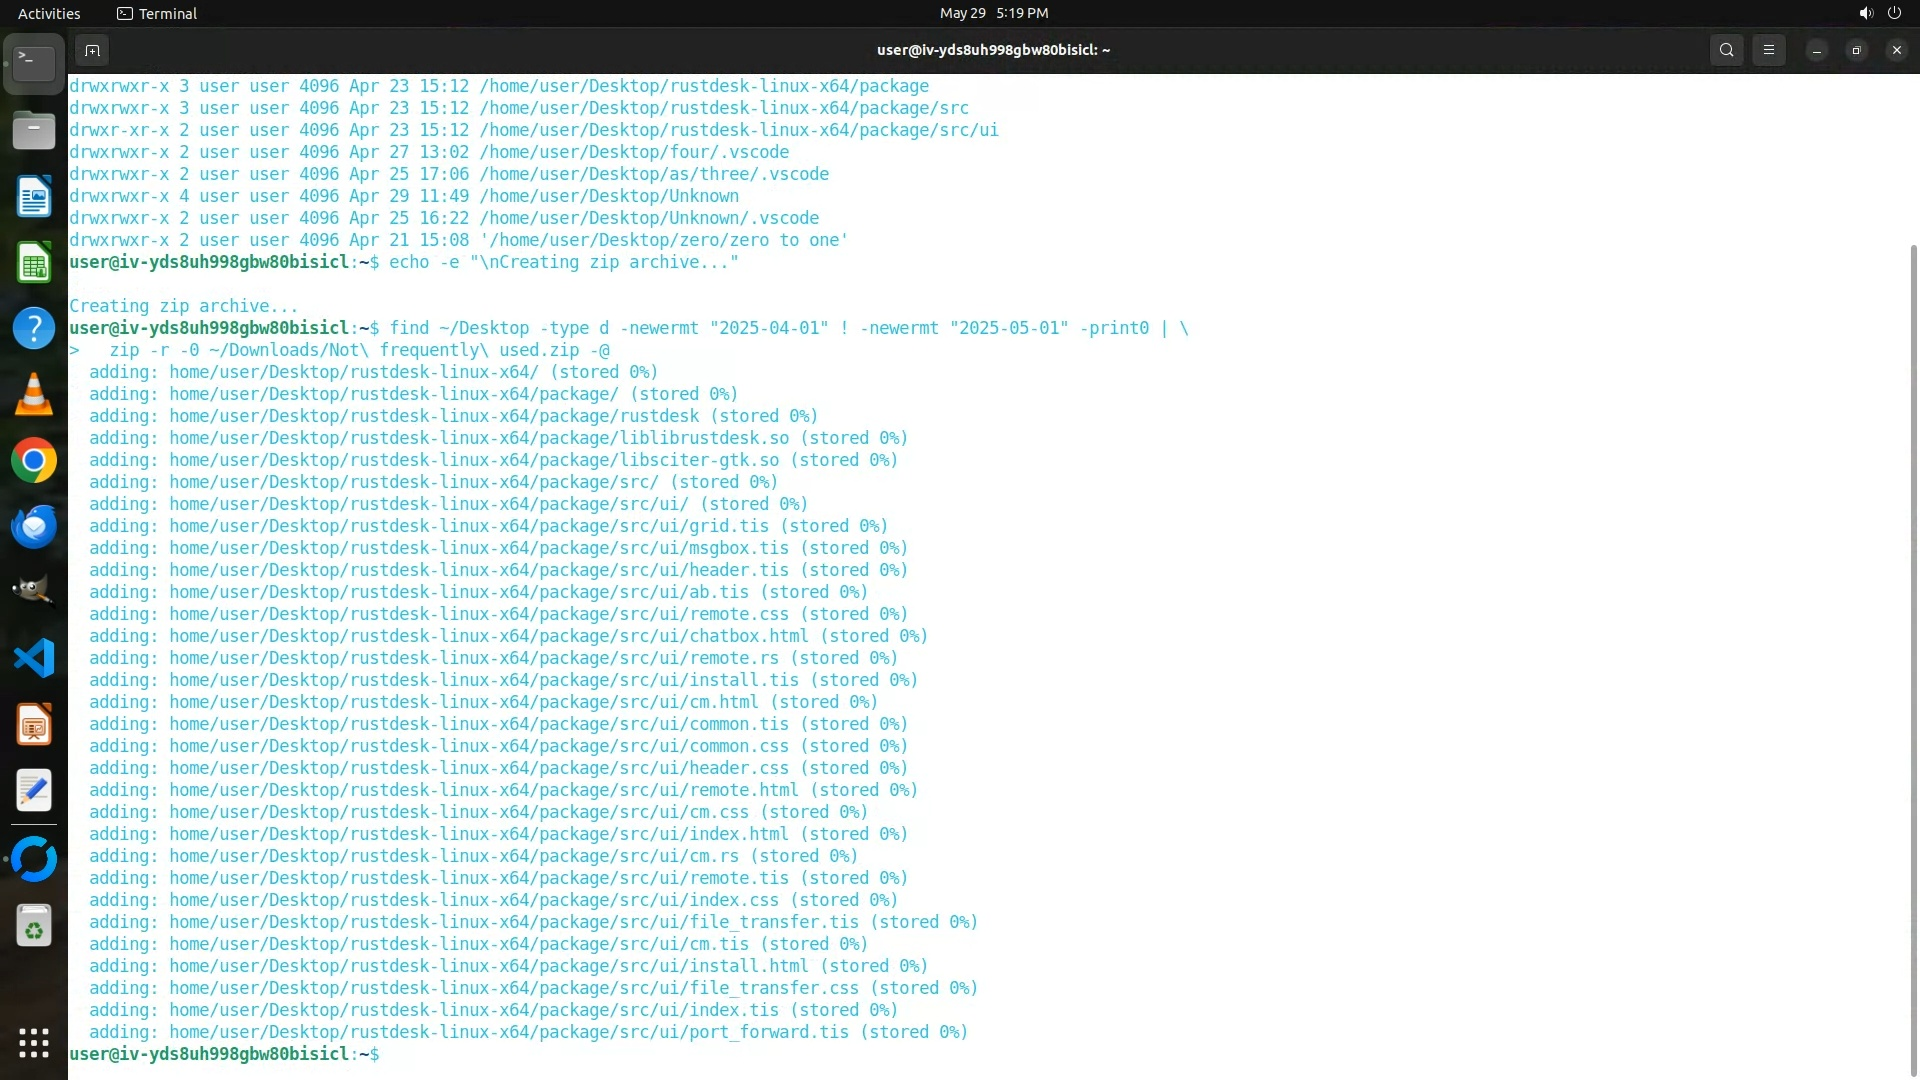Launch the Files manager from dock
Screen dimensions: 1920x1080
coord(34,131)
